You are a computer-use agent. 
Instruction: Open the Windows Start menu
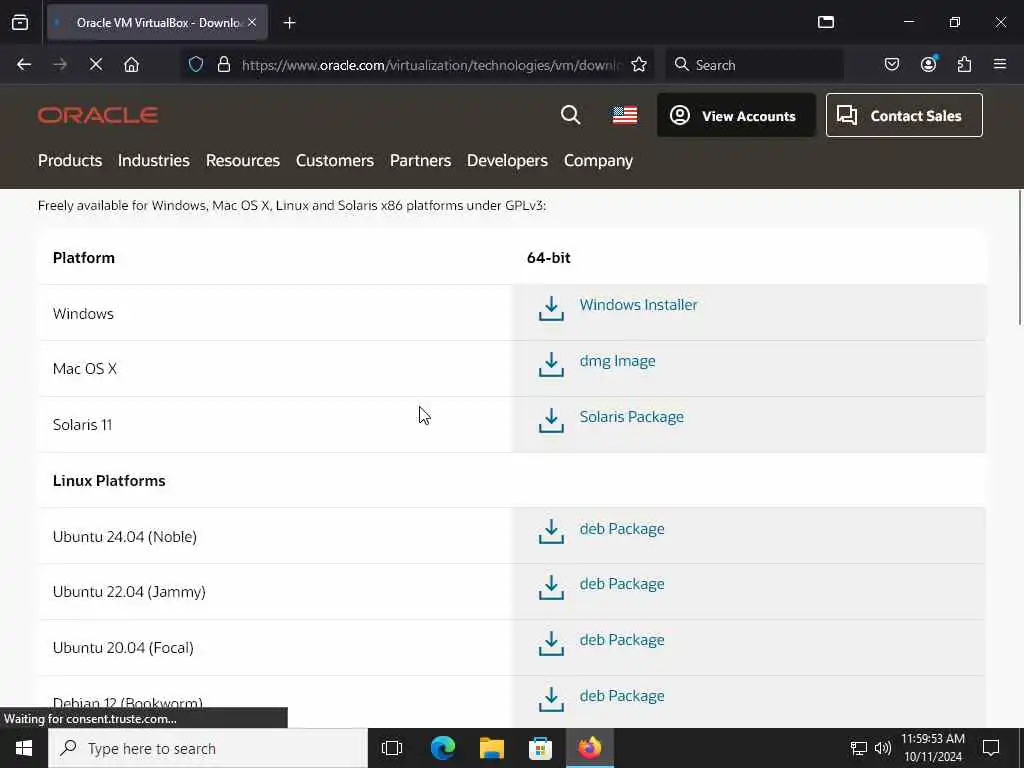[24, 748]
